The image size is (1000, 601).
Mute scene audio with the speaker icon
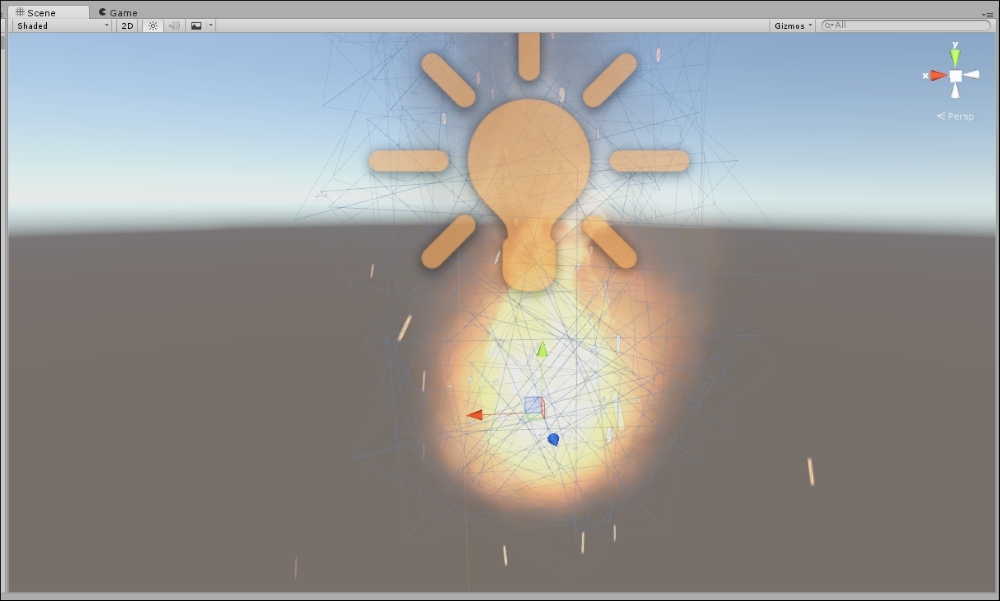click(173, 25)
